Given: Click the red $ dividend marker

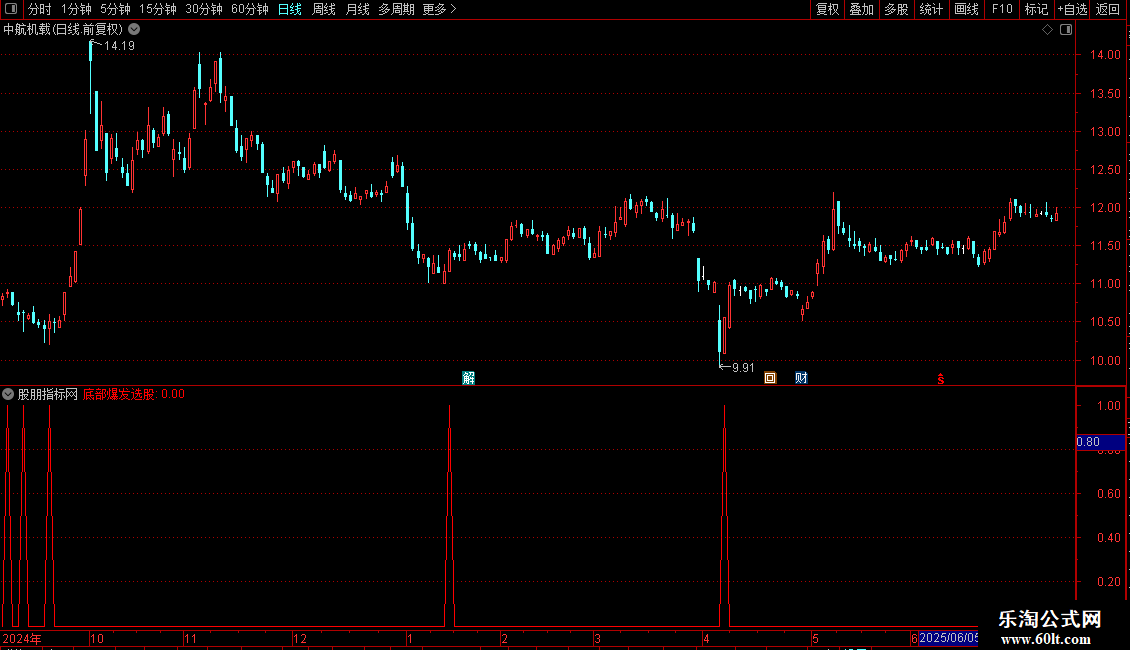Looking at the screenshot, I should tap(940, 378).
